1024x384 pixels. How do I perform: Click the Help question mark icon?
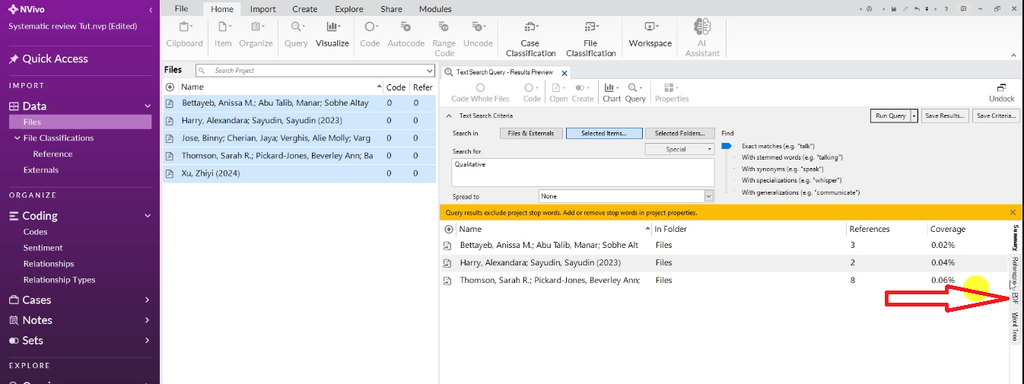click(946, 9)
